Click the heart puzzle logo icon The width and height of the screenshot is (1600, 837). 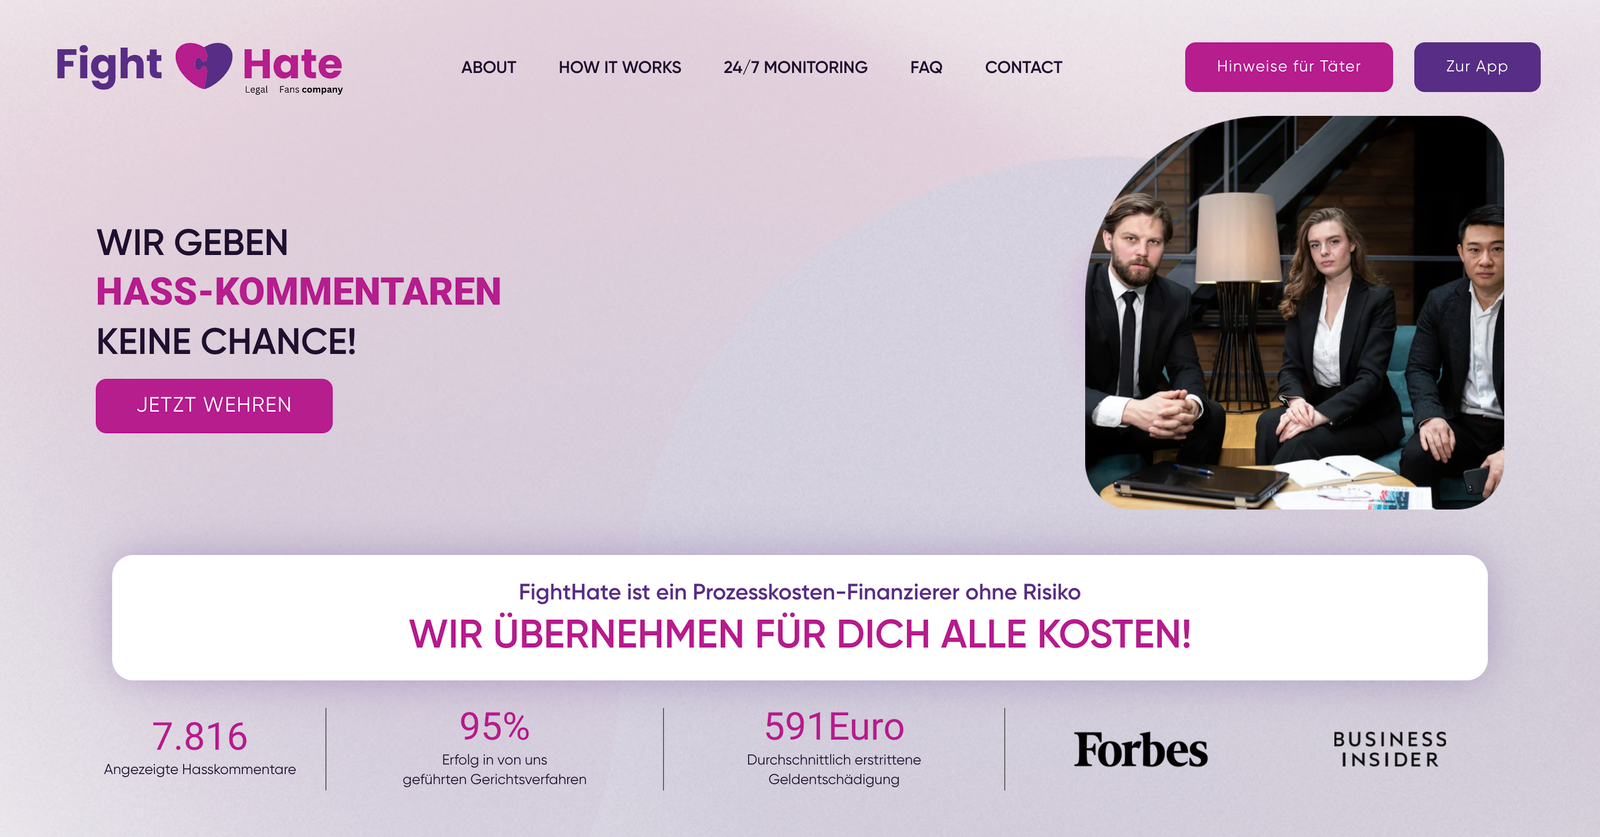(204, 65)
